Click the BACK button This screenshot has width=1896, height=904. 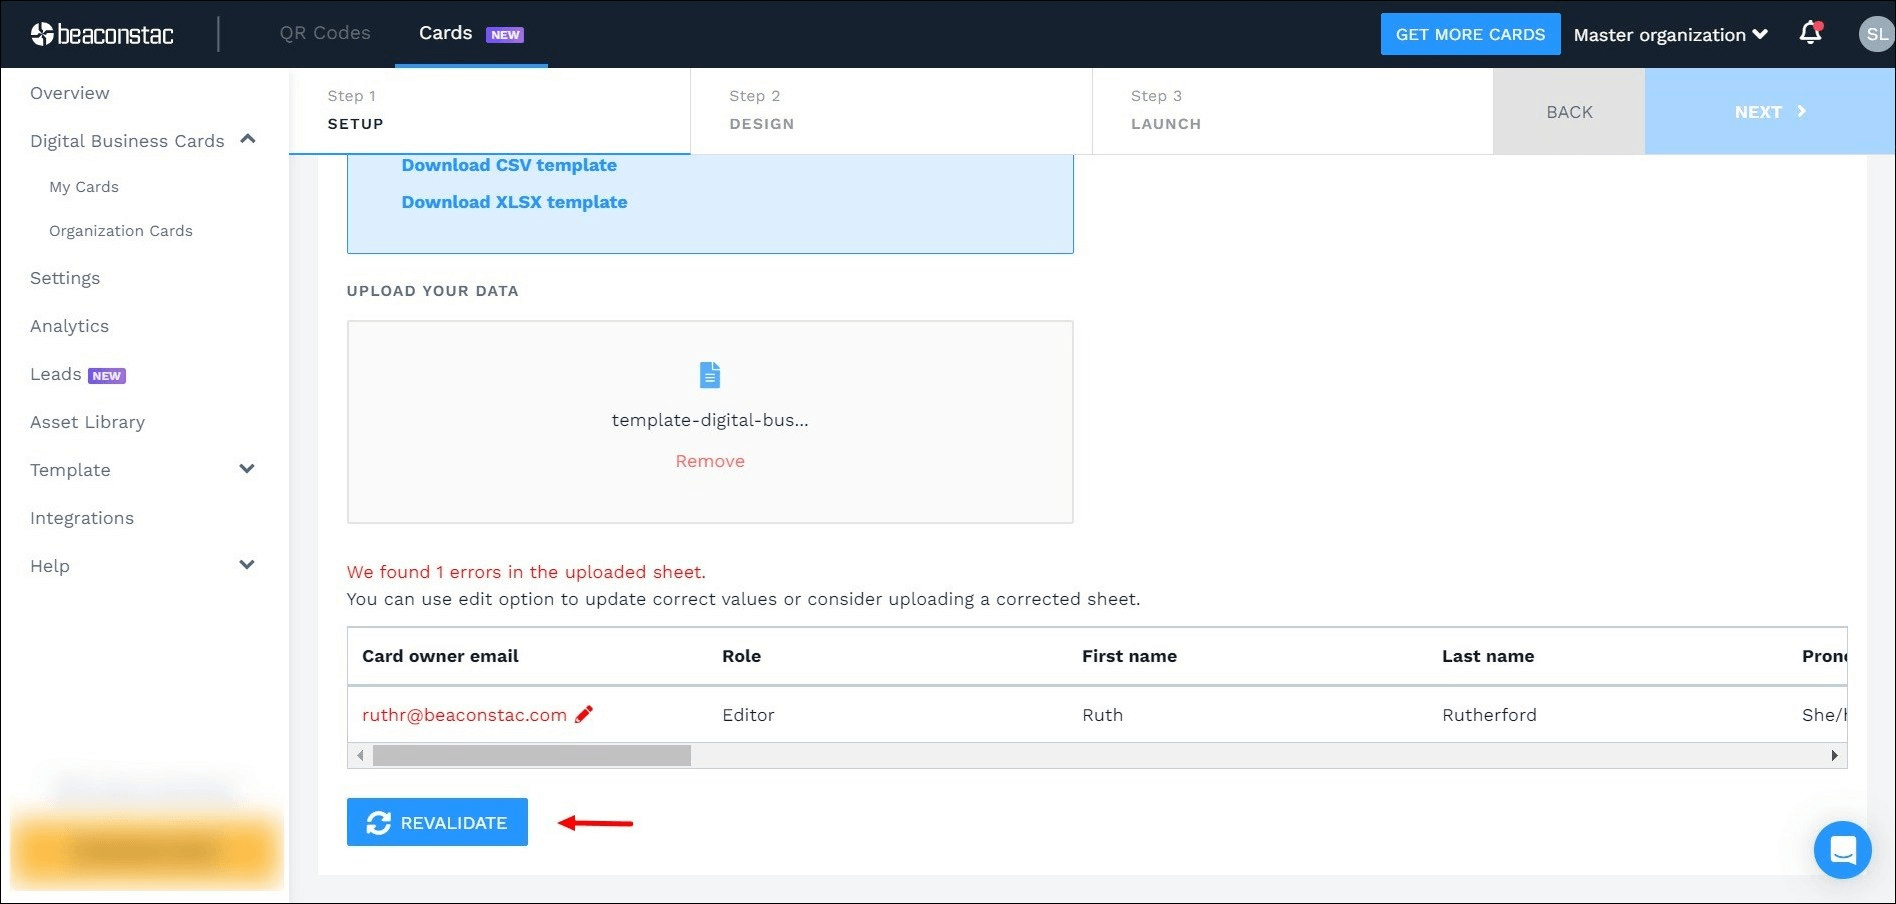click(1569, 111)
